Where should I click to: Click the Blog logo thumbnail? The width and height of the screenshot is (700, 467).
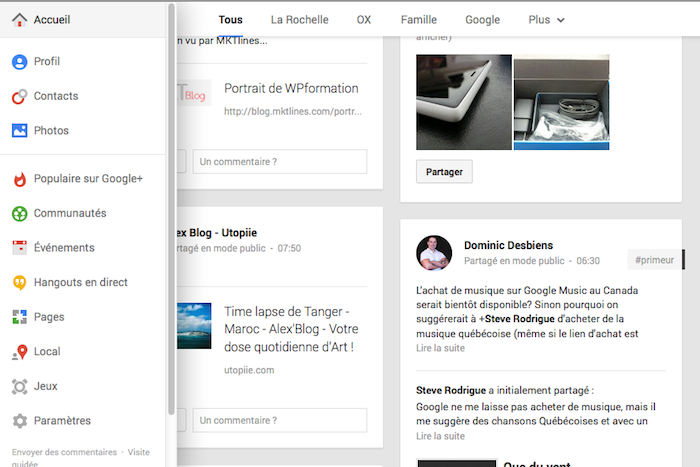coord(194,93)
